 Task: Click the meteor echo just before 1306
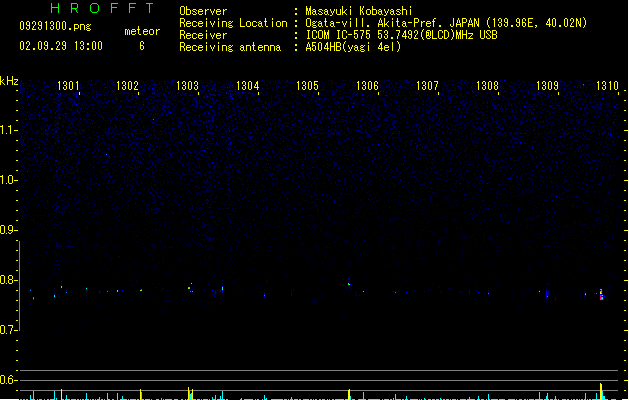click(x=349, y=284)
